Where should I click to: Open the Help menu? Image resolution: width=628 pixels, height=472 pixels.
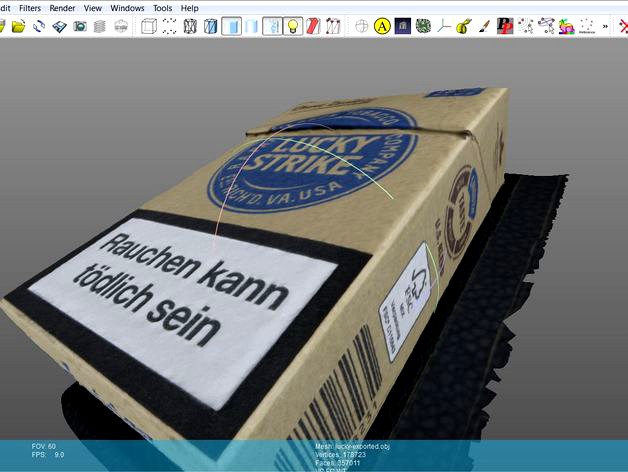[x=189, y=8]
